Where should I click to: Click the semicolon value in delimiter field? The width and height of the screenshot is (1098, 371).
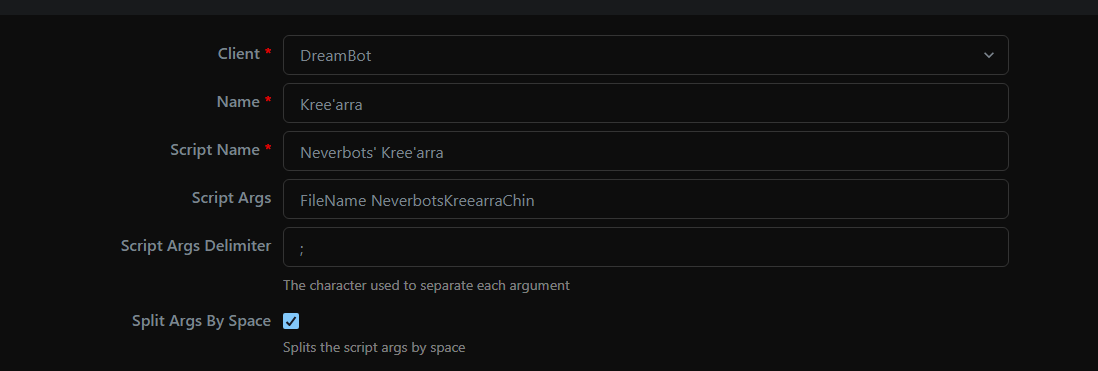(302, 249)
